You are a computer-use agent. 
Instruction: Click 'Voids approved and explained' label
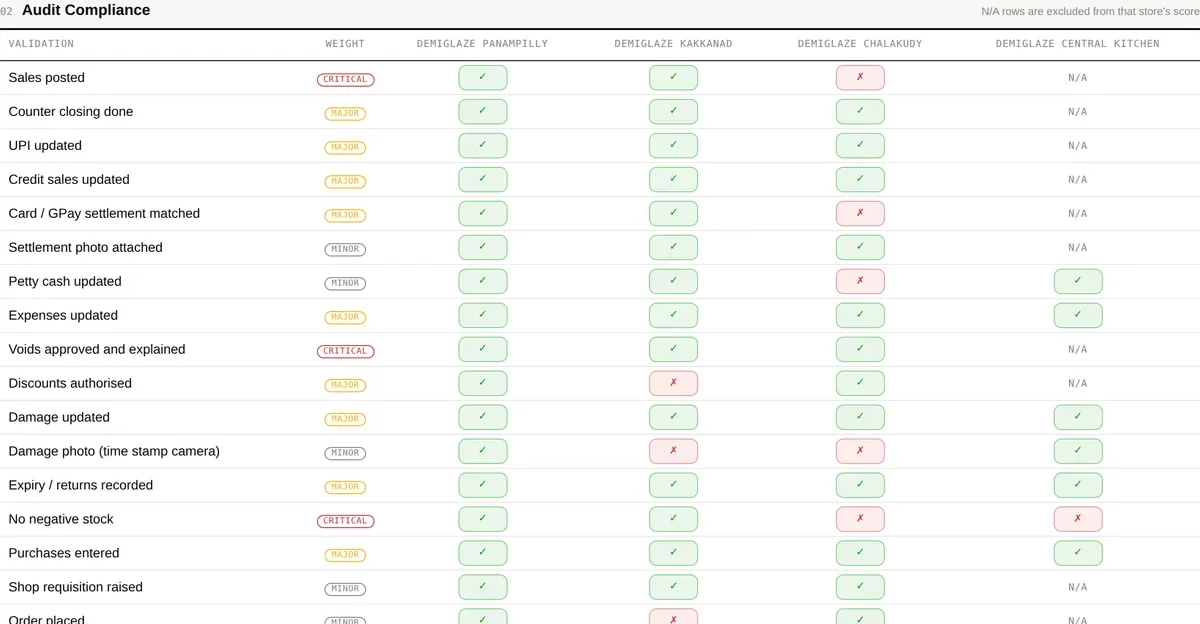97,350
